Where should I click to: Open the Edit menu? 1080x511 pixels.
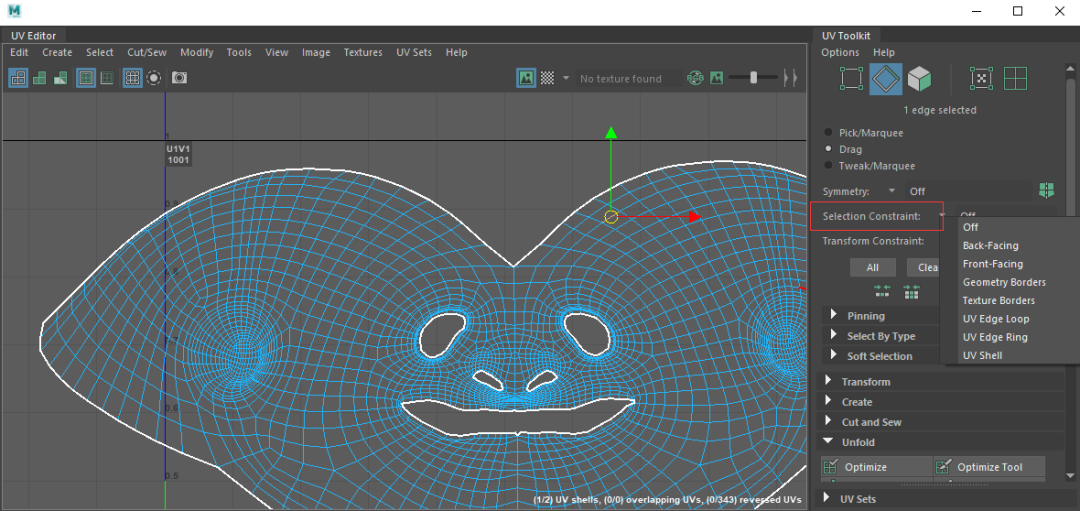(x=20, y=52)
